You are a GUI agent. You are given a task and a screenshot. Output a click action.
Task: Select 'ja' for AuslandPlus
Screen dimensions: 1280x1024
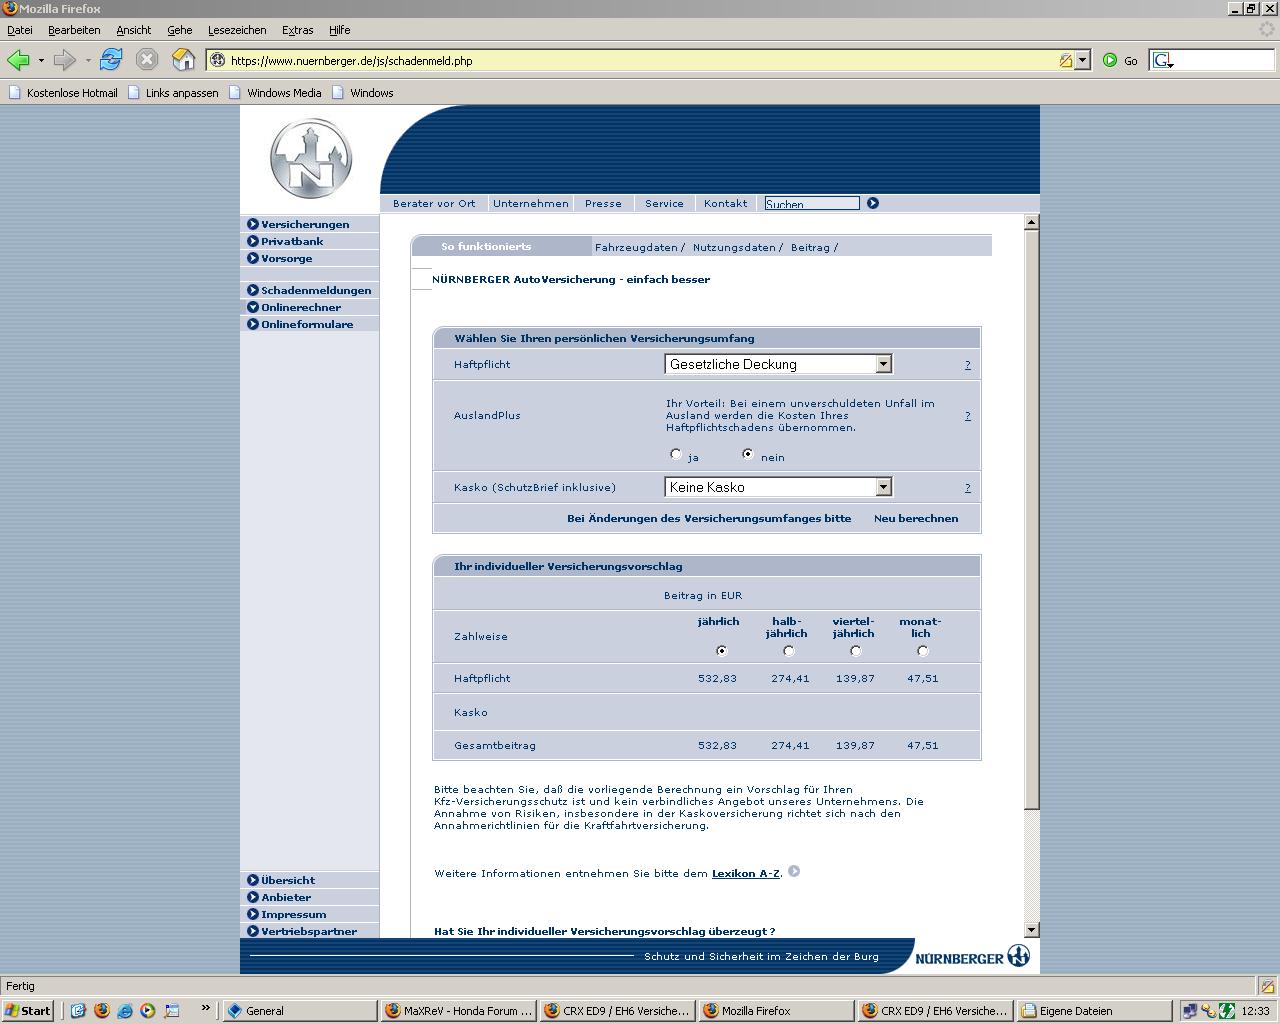click(676, 454)
